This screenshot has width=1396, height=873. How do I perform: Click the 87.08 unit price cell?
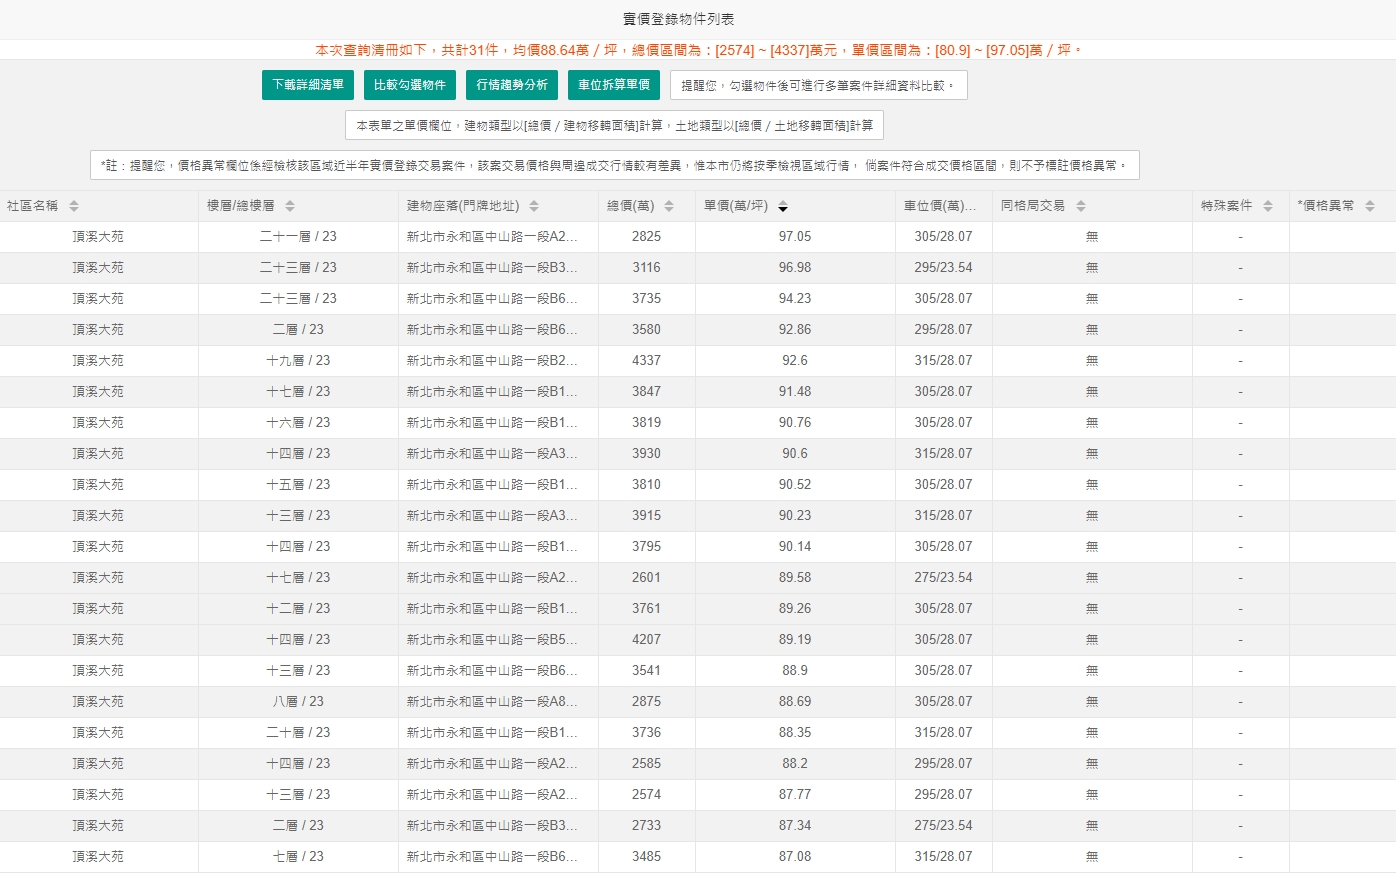[x=795, y=856]
